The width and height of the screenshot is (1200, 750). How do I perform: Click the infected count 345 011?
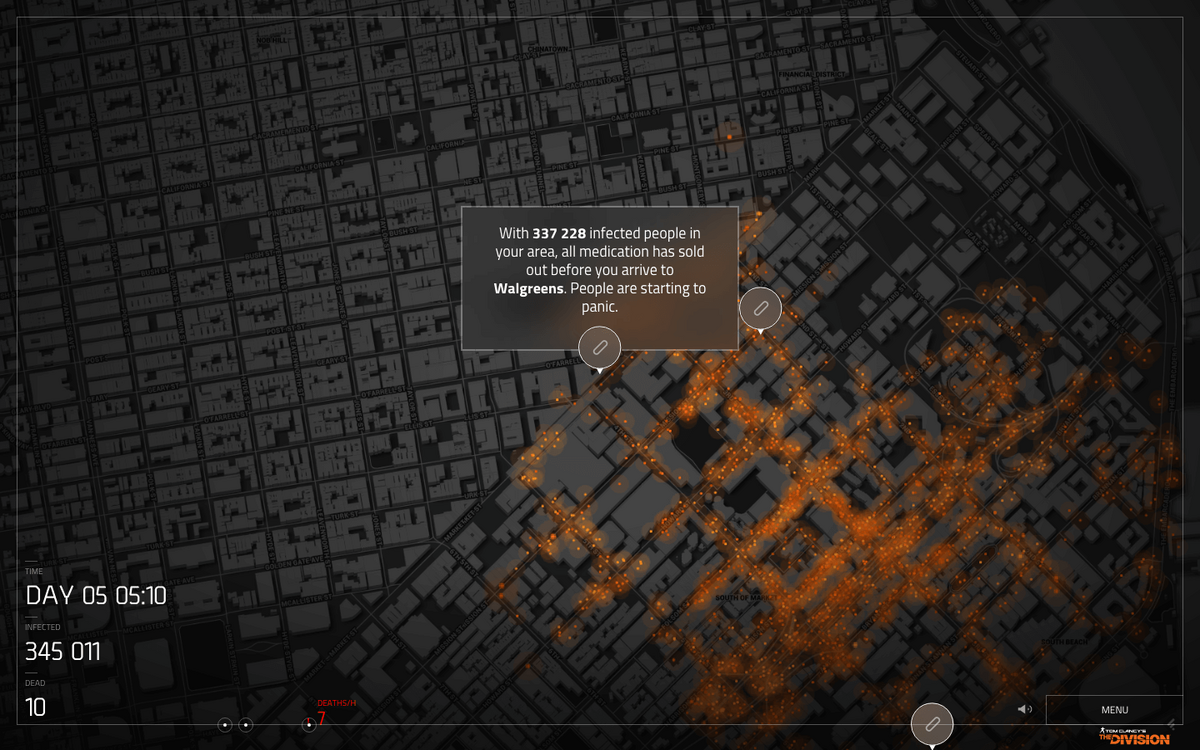(63, 652)
